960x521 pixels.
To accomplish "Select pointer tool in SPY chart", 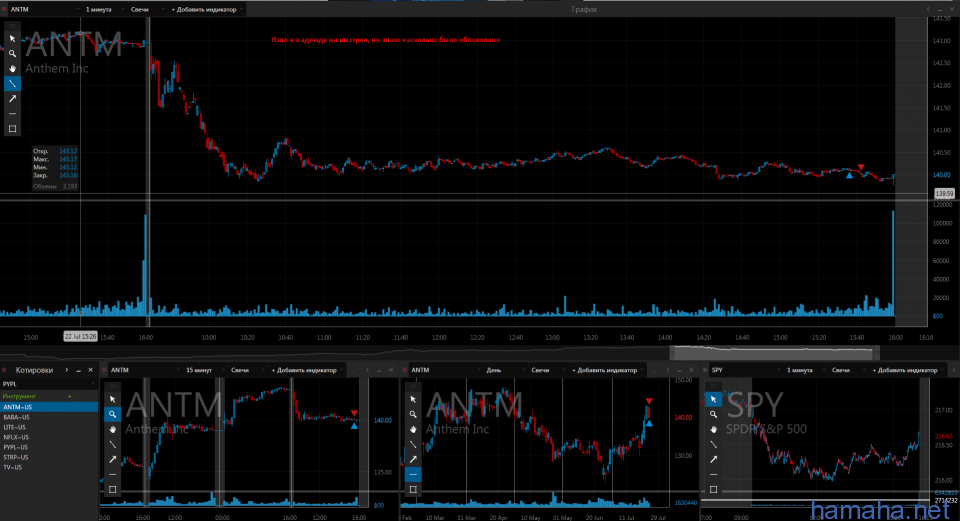I will pyautogui.click(x=713, y=399).
